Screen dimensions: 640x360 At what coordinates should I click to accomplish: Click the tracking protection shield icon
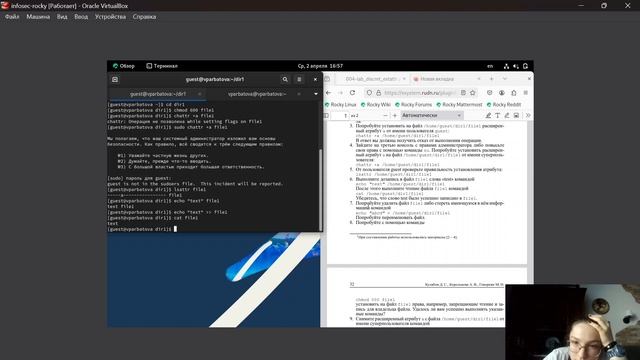point(369,93)
